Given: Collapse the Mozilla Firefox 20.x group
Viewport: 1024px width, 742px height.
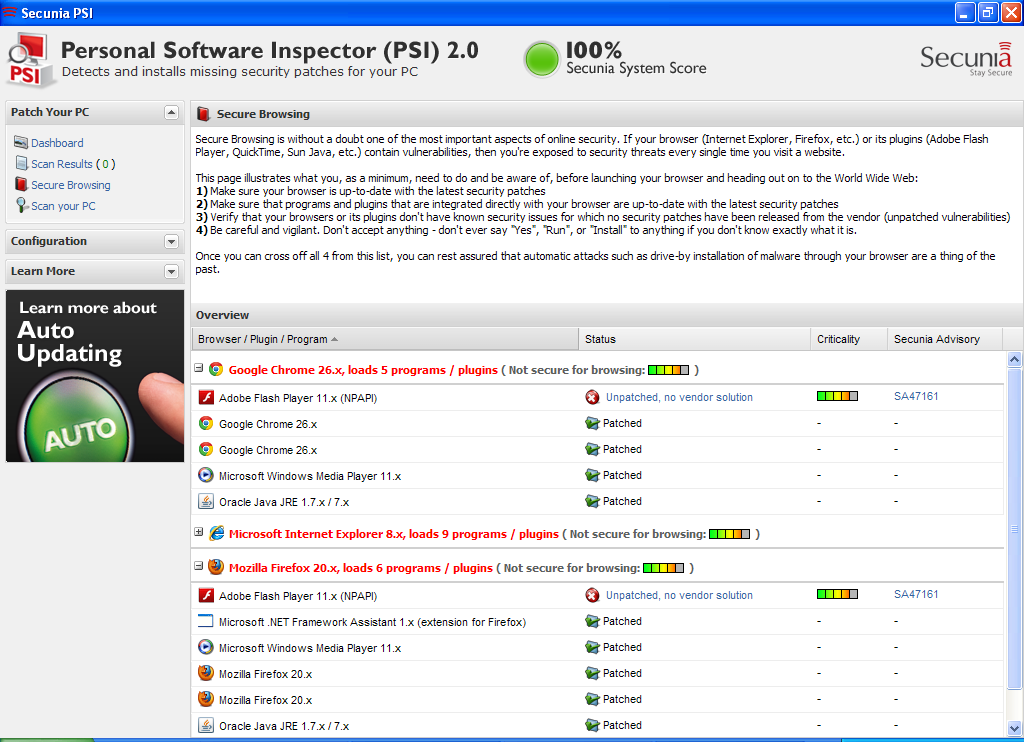Looking at the screenshot, I should [x=199, y=566].
